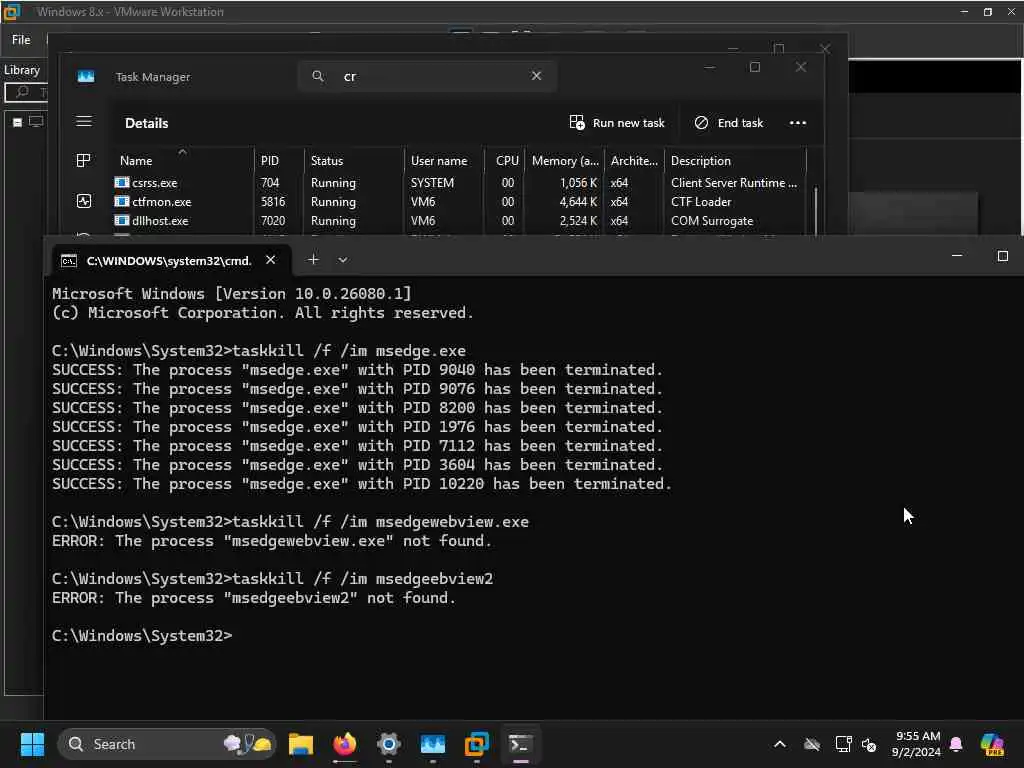Select the dllhost.exe process row
This screenshot has width=1024, height=768.
point(460,221)
